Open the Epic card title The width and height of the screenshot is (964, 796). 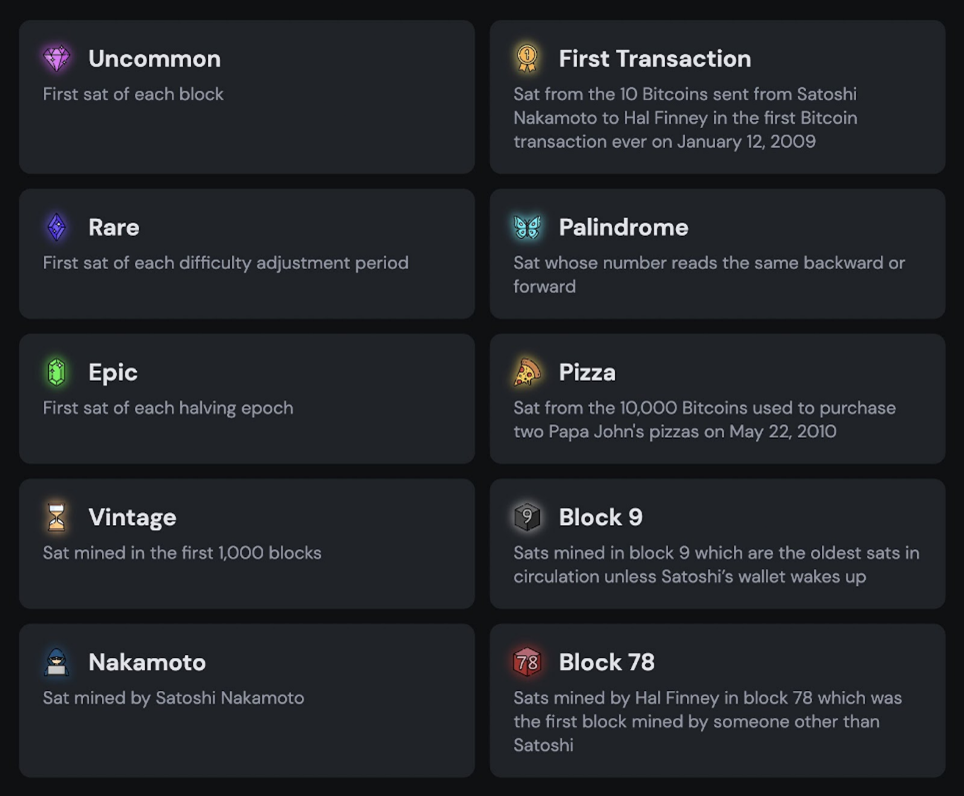click(x=113, y=373)
